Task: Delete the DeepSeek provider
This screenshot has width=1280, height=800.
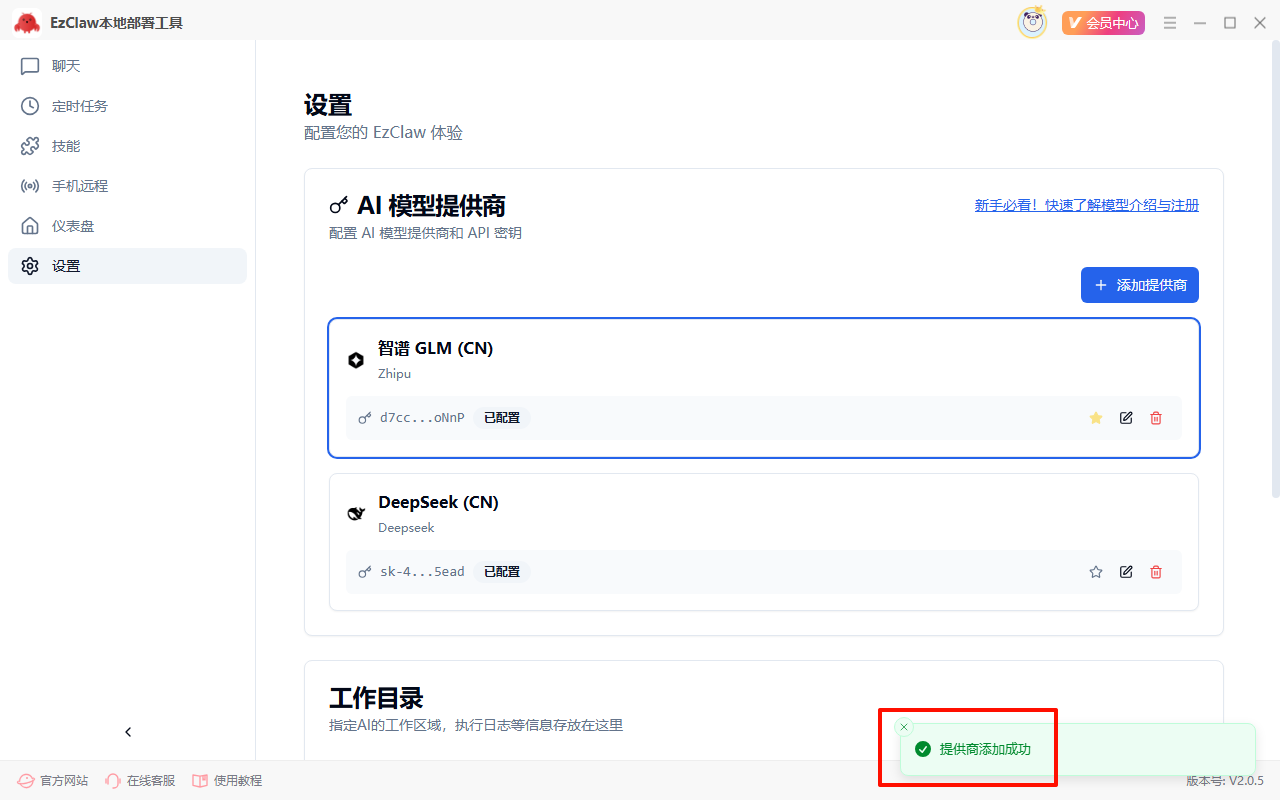Action: [x=1156, y=572]
